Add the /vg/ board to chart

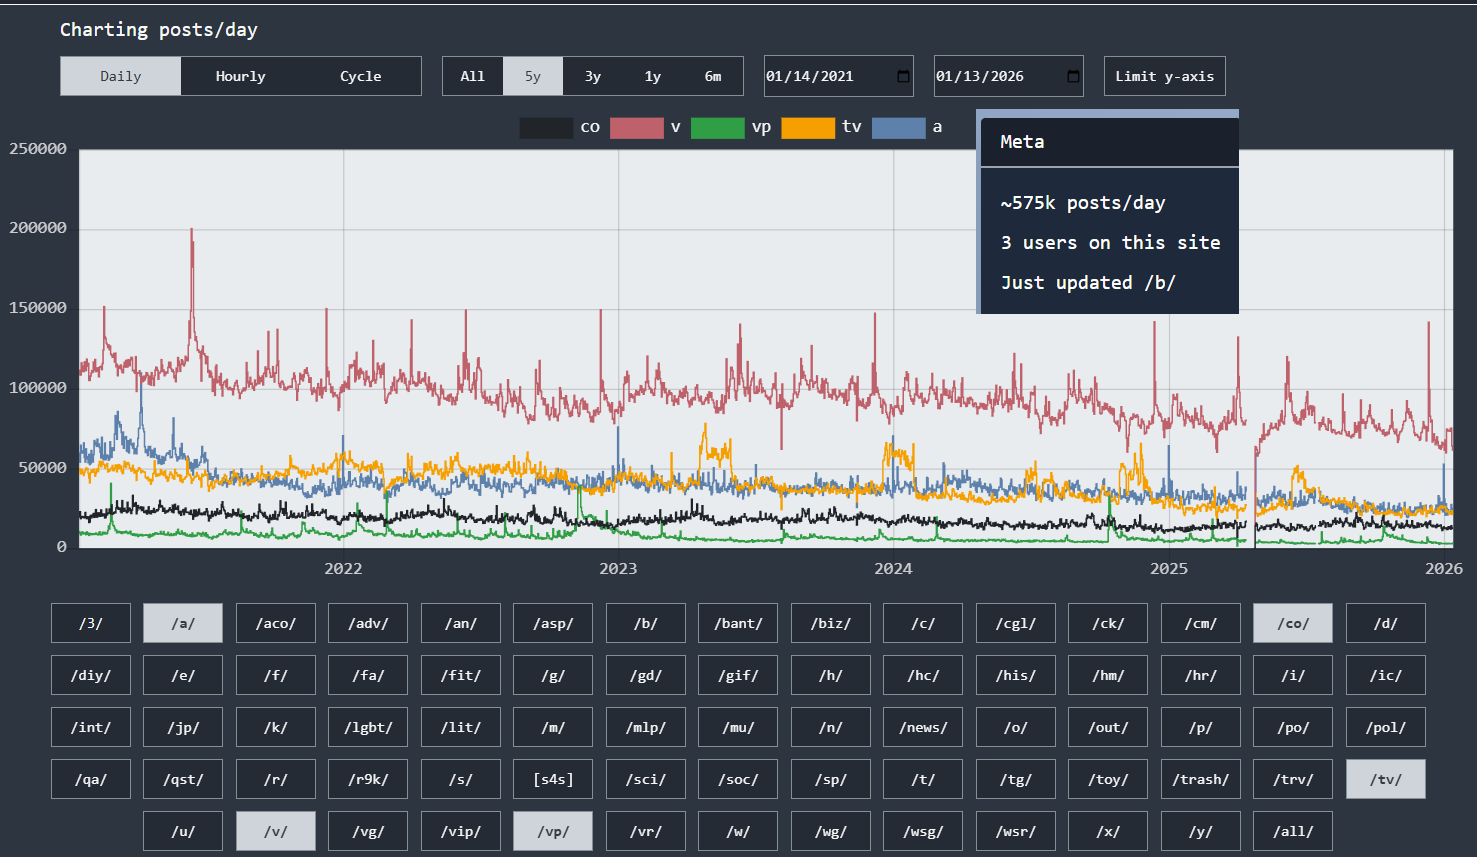[x=368, y=831]
